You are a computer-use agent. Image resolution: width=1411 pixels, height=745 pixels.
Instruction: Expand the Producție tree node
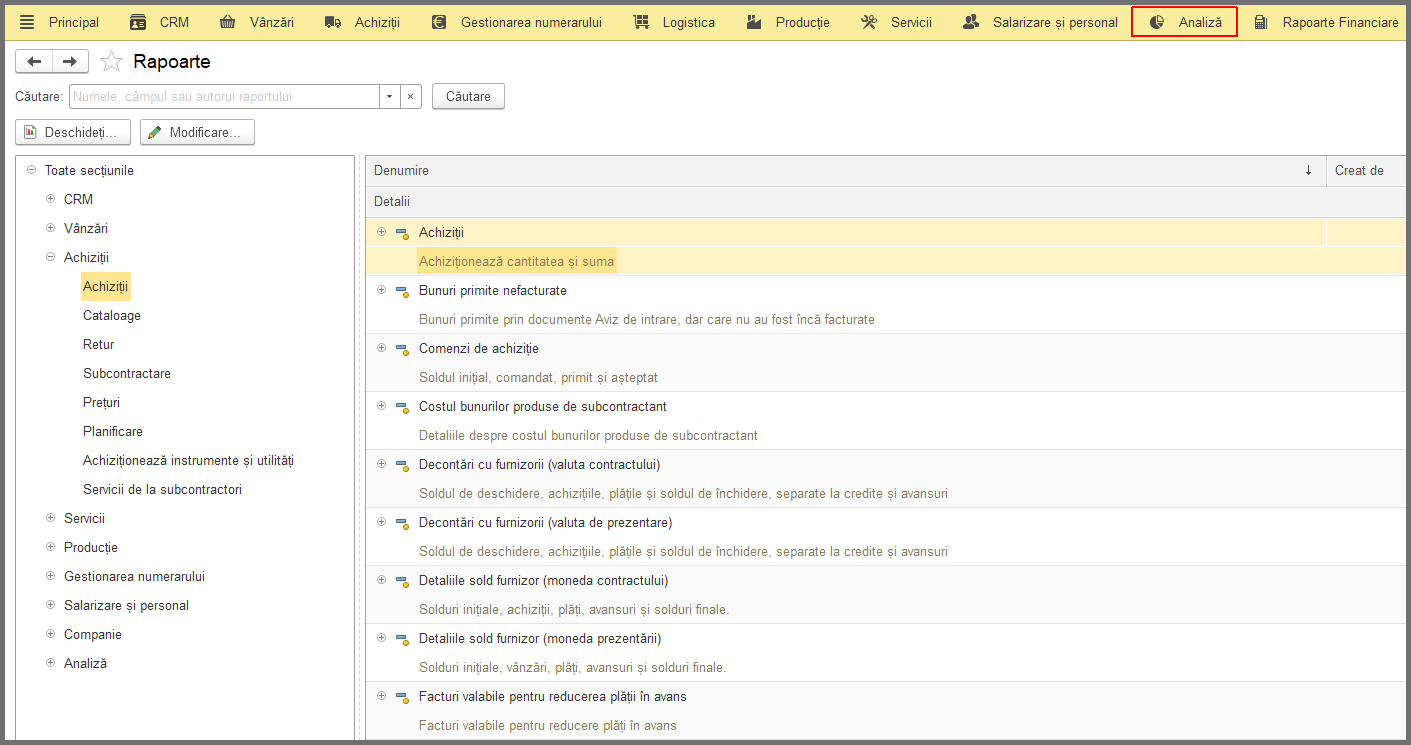pyautogui.click(x=51, y=547)
